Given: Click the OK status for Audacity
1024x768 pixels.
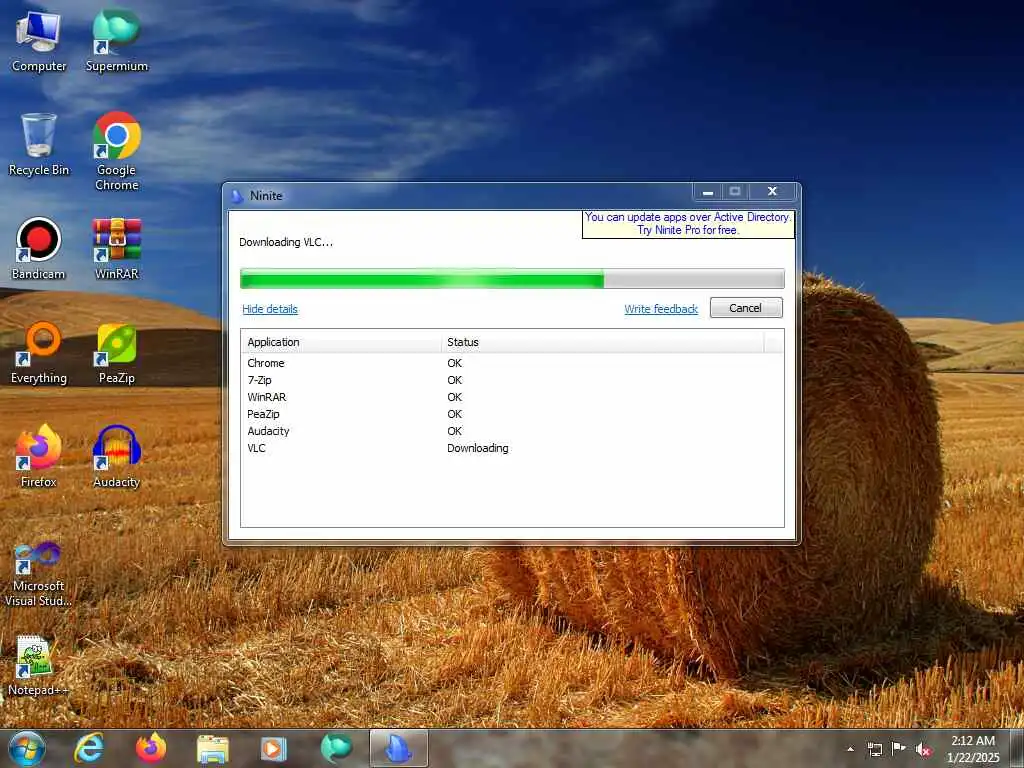Looking at the screenshot, I should (455, 431).
